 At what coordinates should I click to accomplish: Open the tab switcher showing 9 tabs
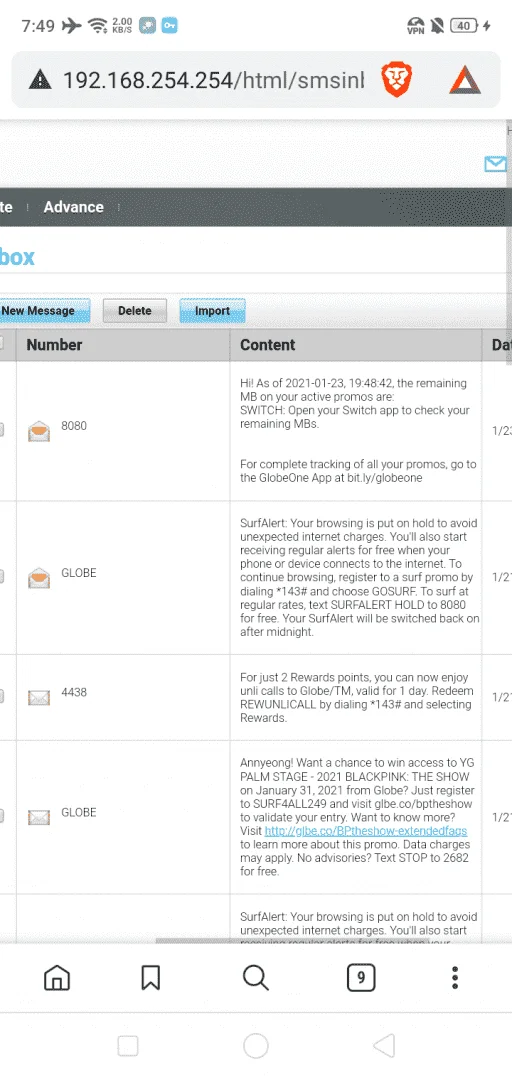click(x=361, y=977)
